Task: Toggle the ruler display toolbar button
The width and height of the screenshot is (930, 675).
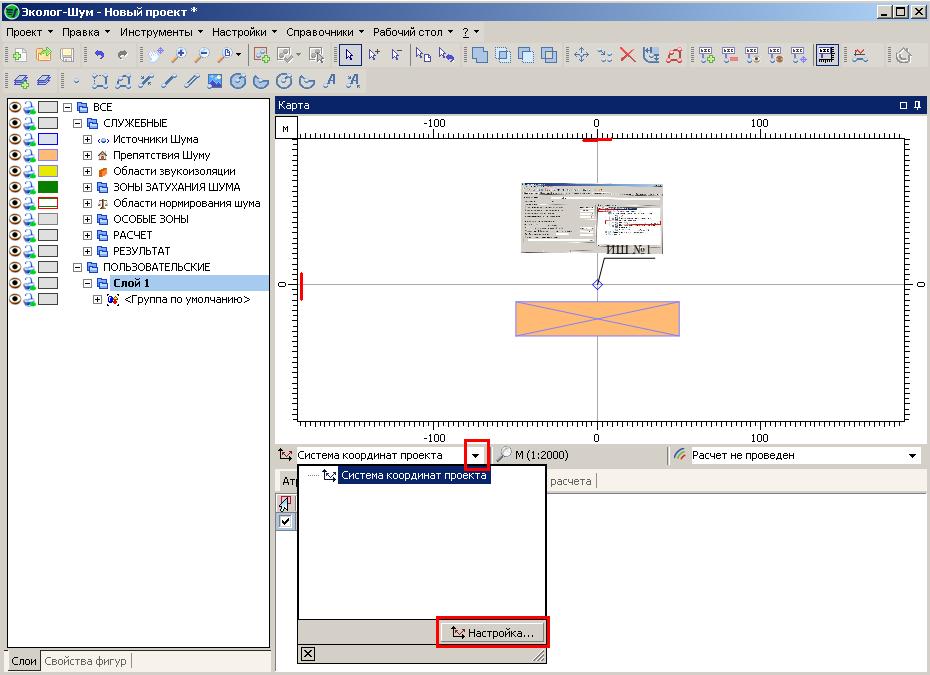Action: click(x=826, y=55)
